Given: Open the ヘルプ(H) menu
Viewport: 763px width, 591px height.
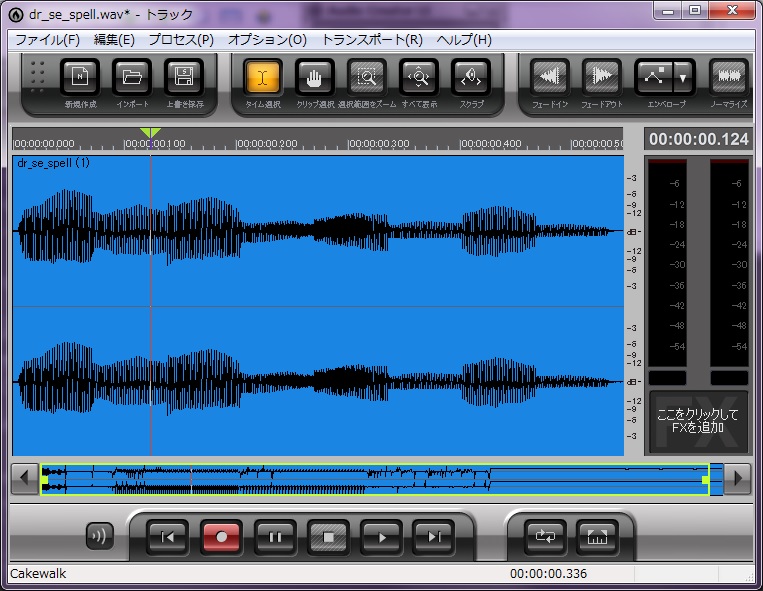Looking at the screenshot, I should pyautogui.click(x=464, y=40).
